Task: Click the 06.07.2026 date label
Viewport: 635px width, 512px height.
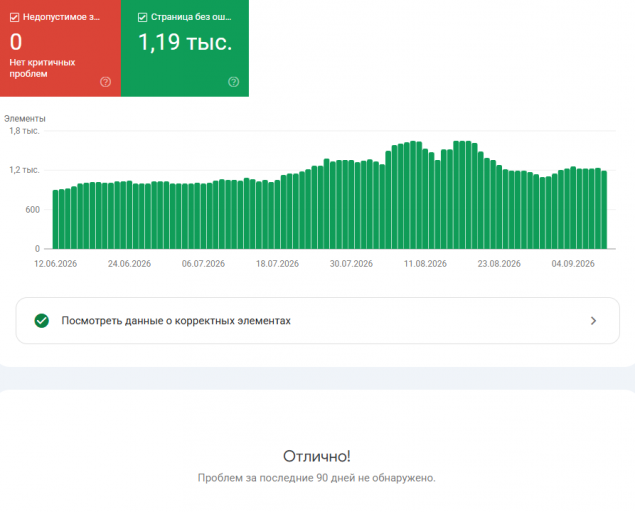Action: [203, 264]
